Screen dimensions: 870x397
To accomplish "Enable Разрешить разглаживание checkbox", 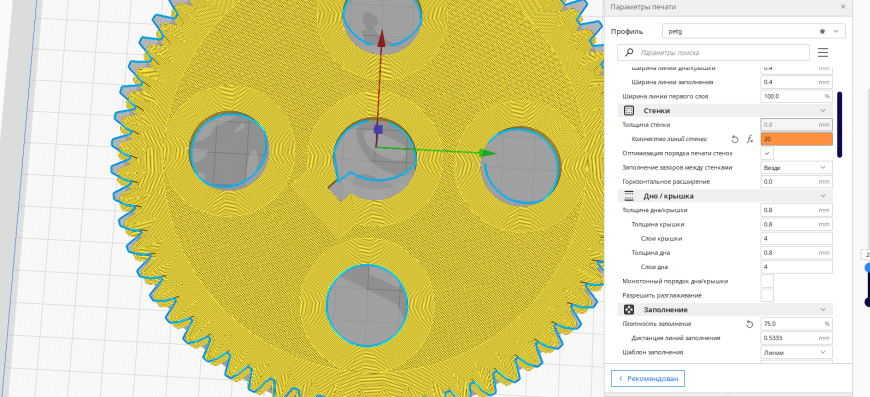I will click(x=767, y=296).
